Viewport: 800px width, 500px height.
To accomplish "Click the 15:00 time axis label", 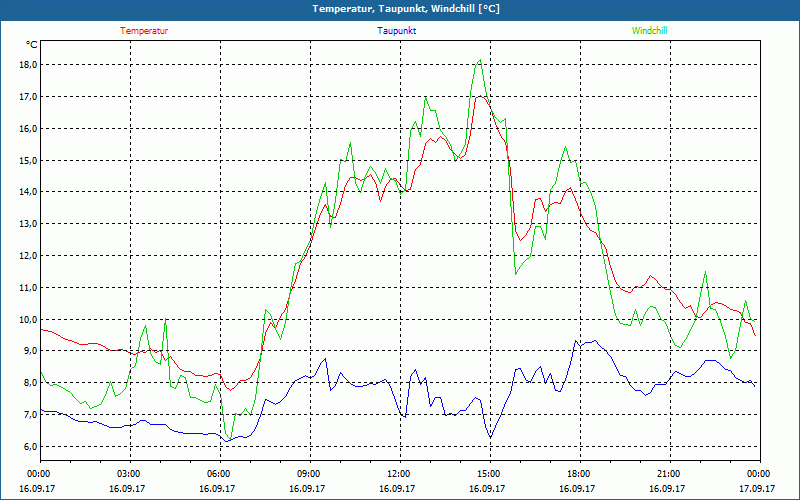I will [489, 474].
